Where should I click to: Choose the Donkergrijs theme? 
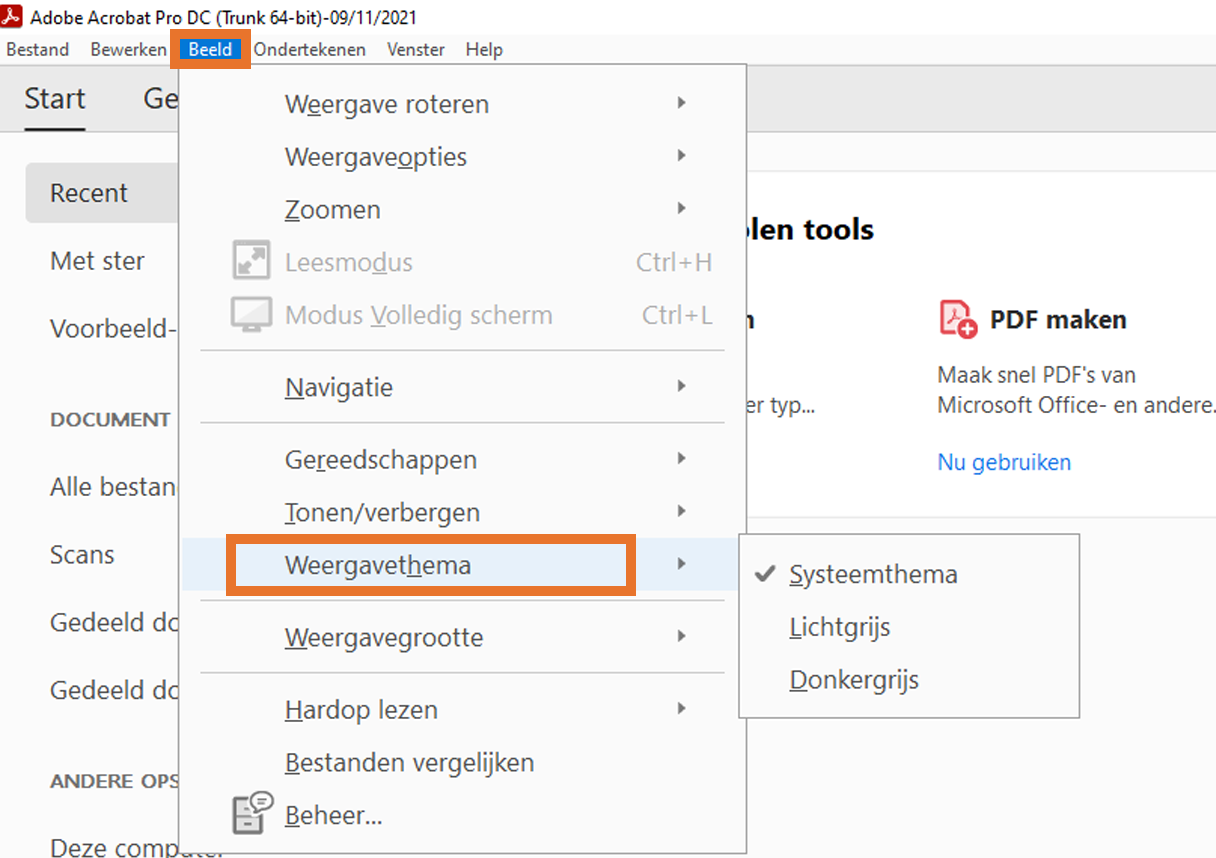853,681
